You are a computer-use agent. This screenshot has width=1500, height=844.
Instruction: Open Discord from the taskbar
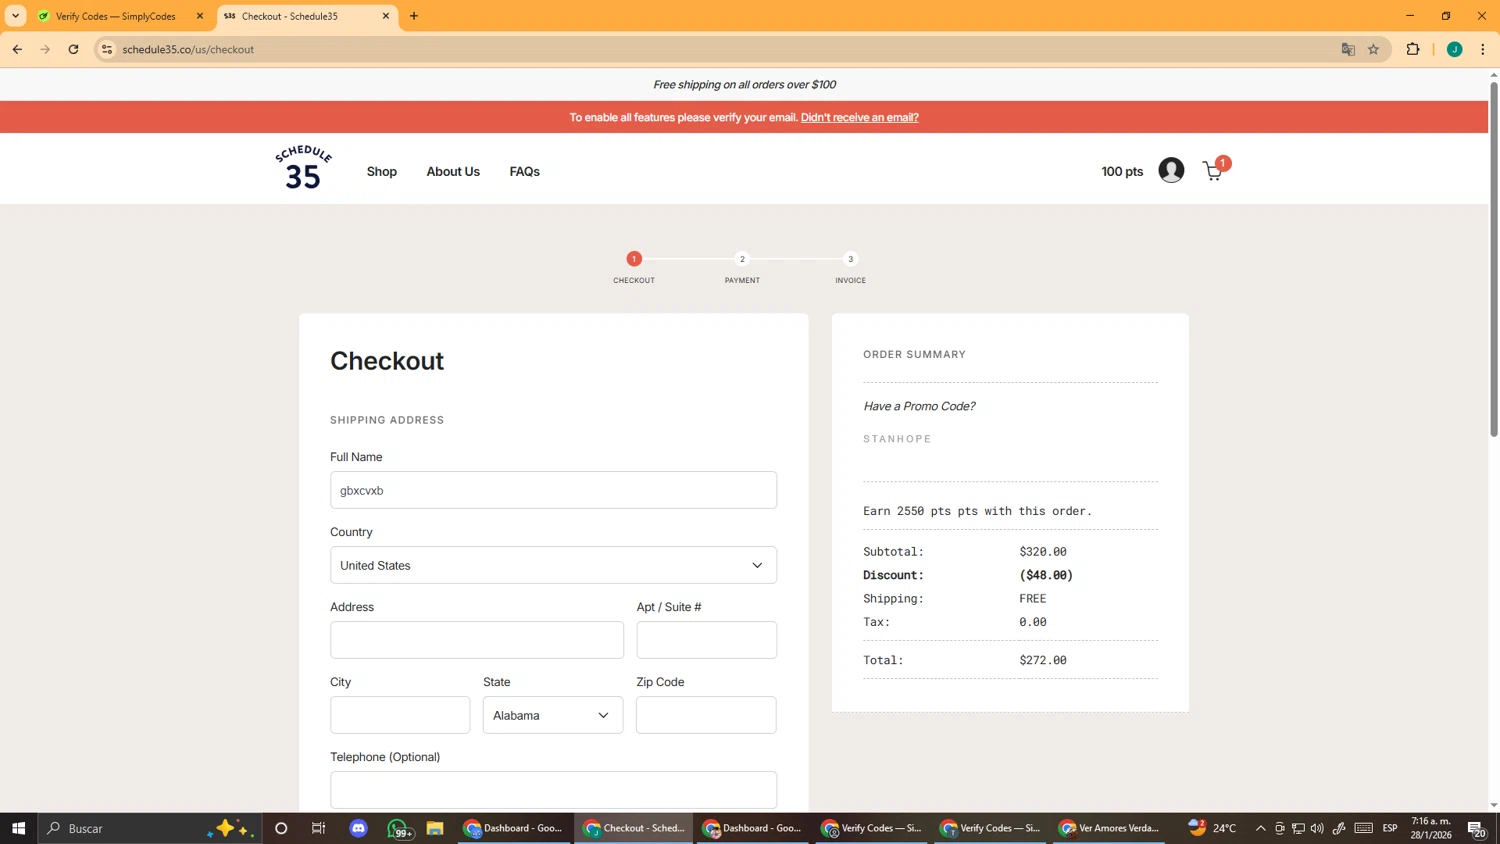359,828
